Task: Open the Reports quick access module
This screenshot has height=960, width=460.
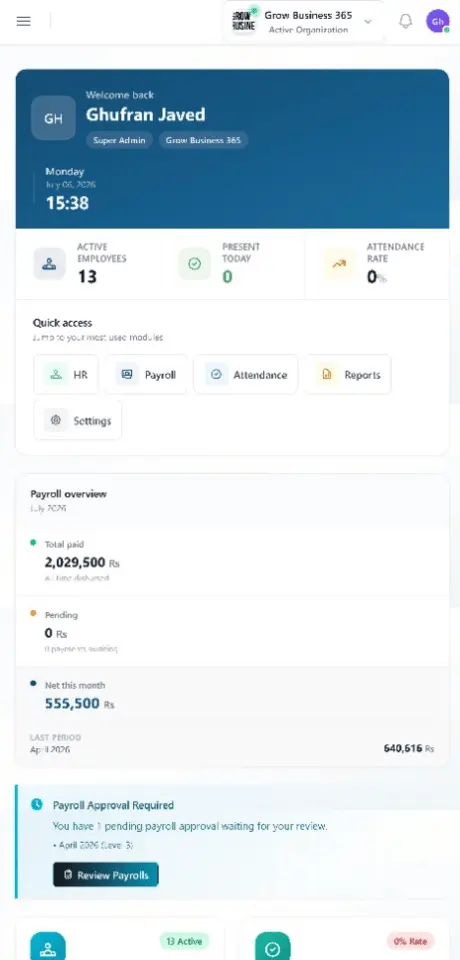Action: (x=348, y=375)
